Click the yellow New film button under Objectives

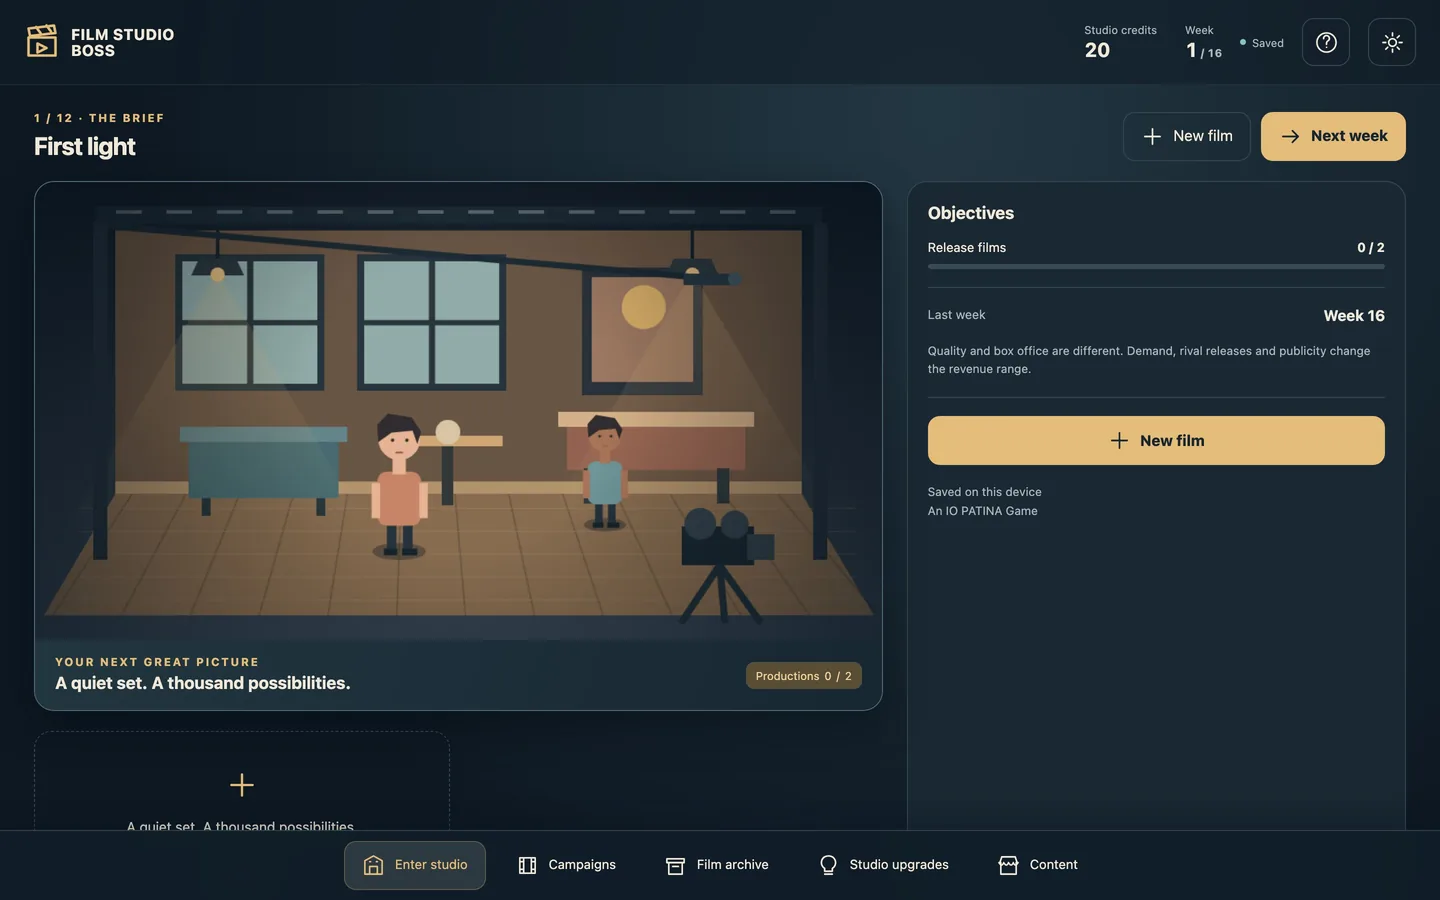click(x=1156, y=440)
